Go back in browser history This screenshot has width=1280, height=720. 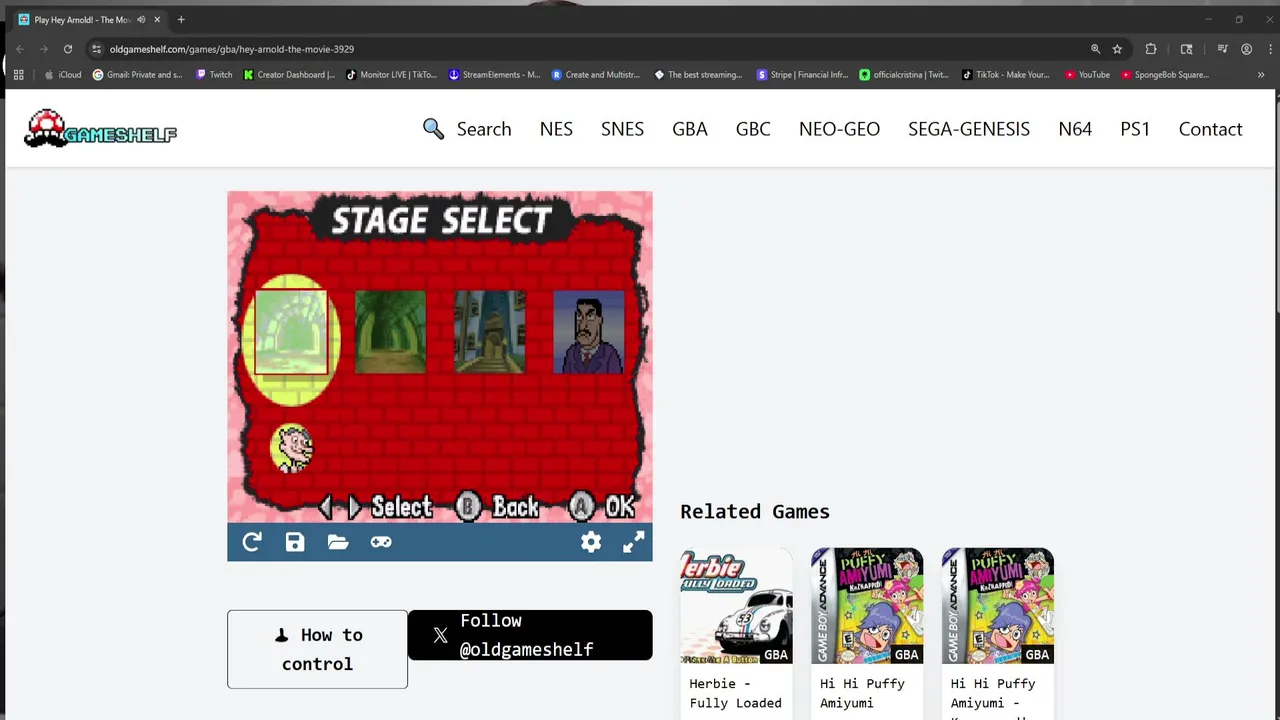(20, 49)
